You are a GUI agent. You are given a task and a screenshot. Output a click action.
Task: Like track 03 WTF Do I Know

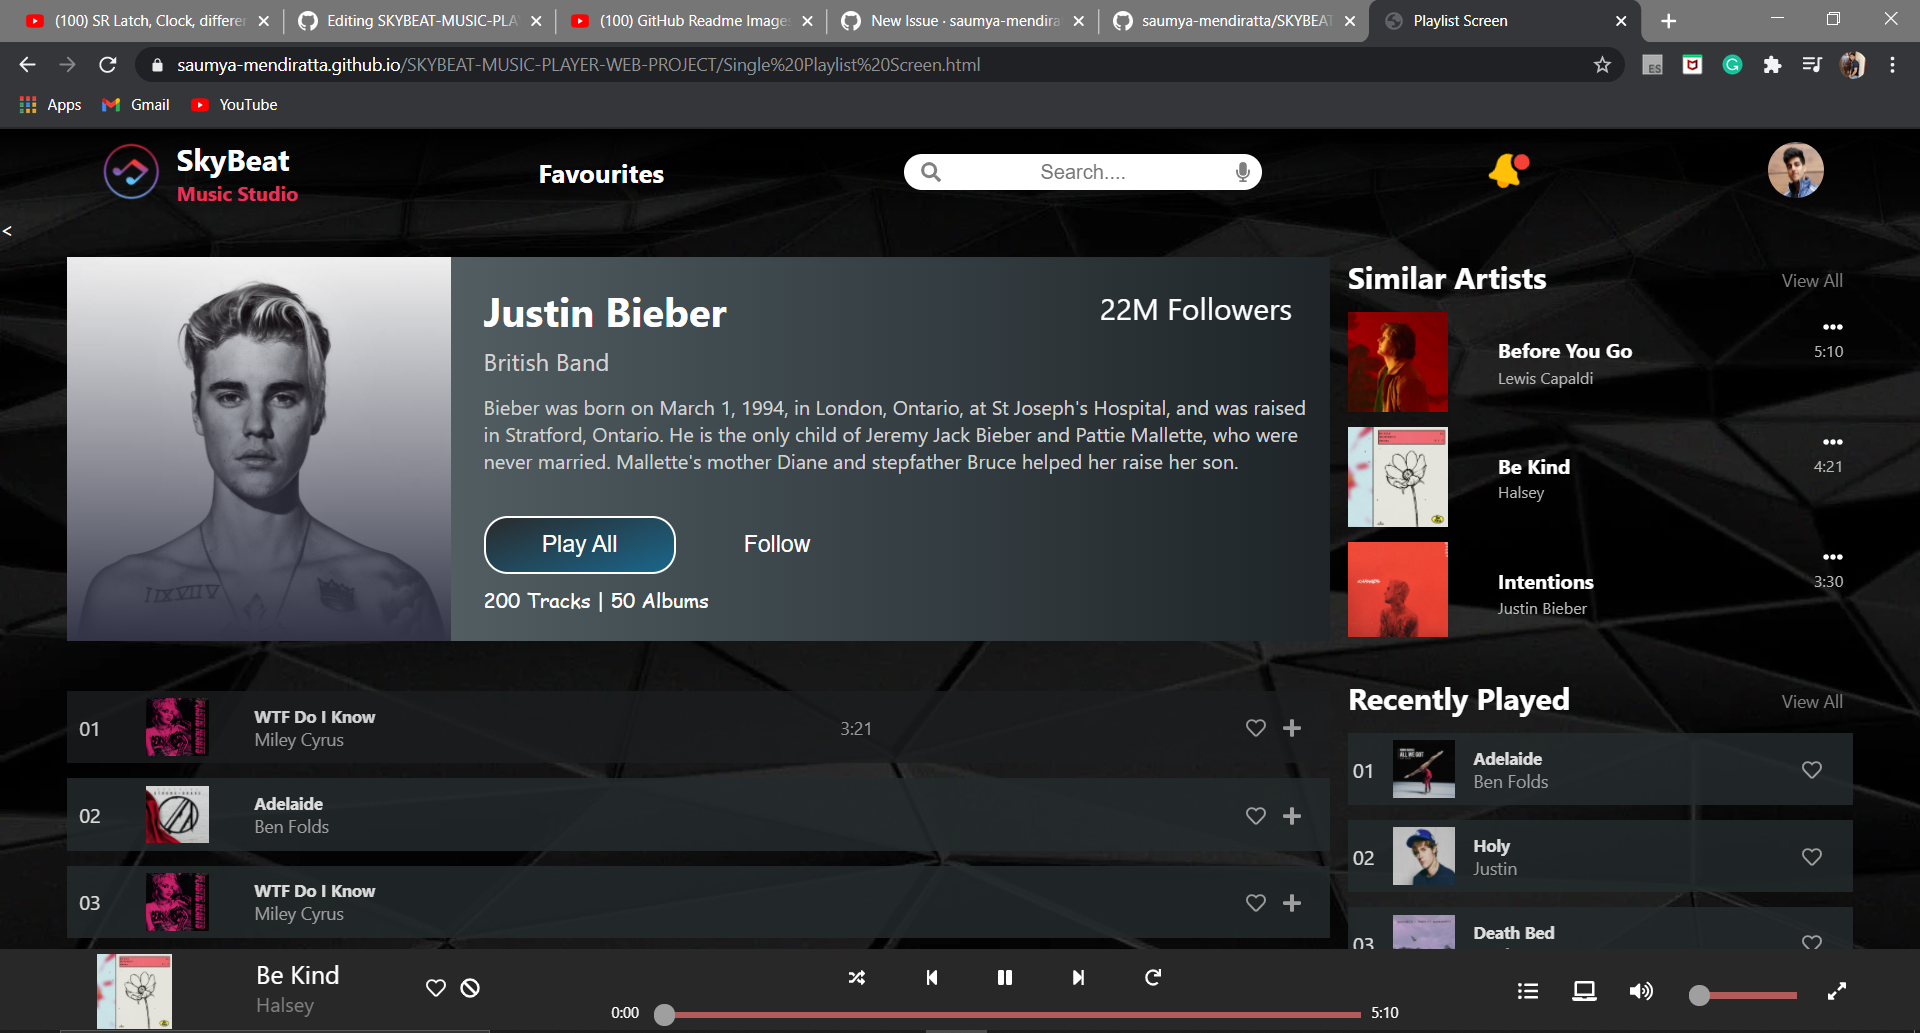pyautogui.click(x=1256, y=903)
